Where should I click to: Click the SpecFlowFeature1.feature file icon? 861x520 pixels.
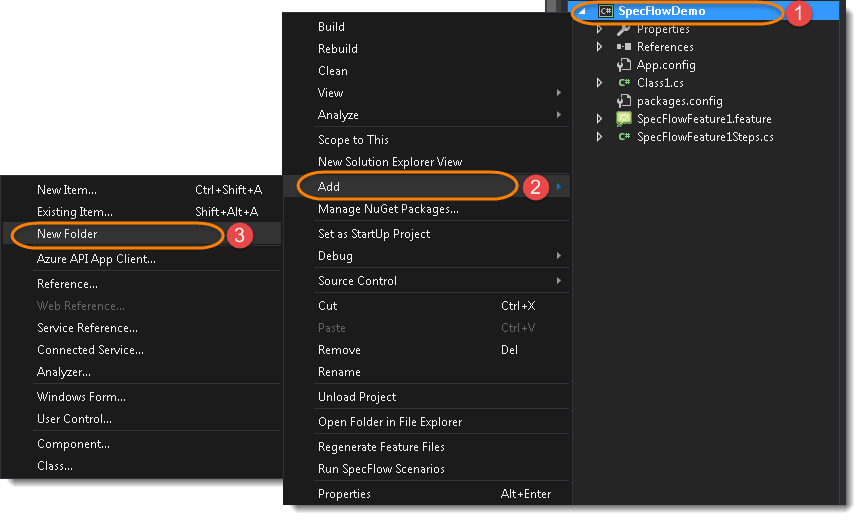(624, 119)
